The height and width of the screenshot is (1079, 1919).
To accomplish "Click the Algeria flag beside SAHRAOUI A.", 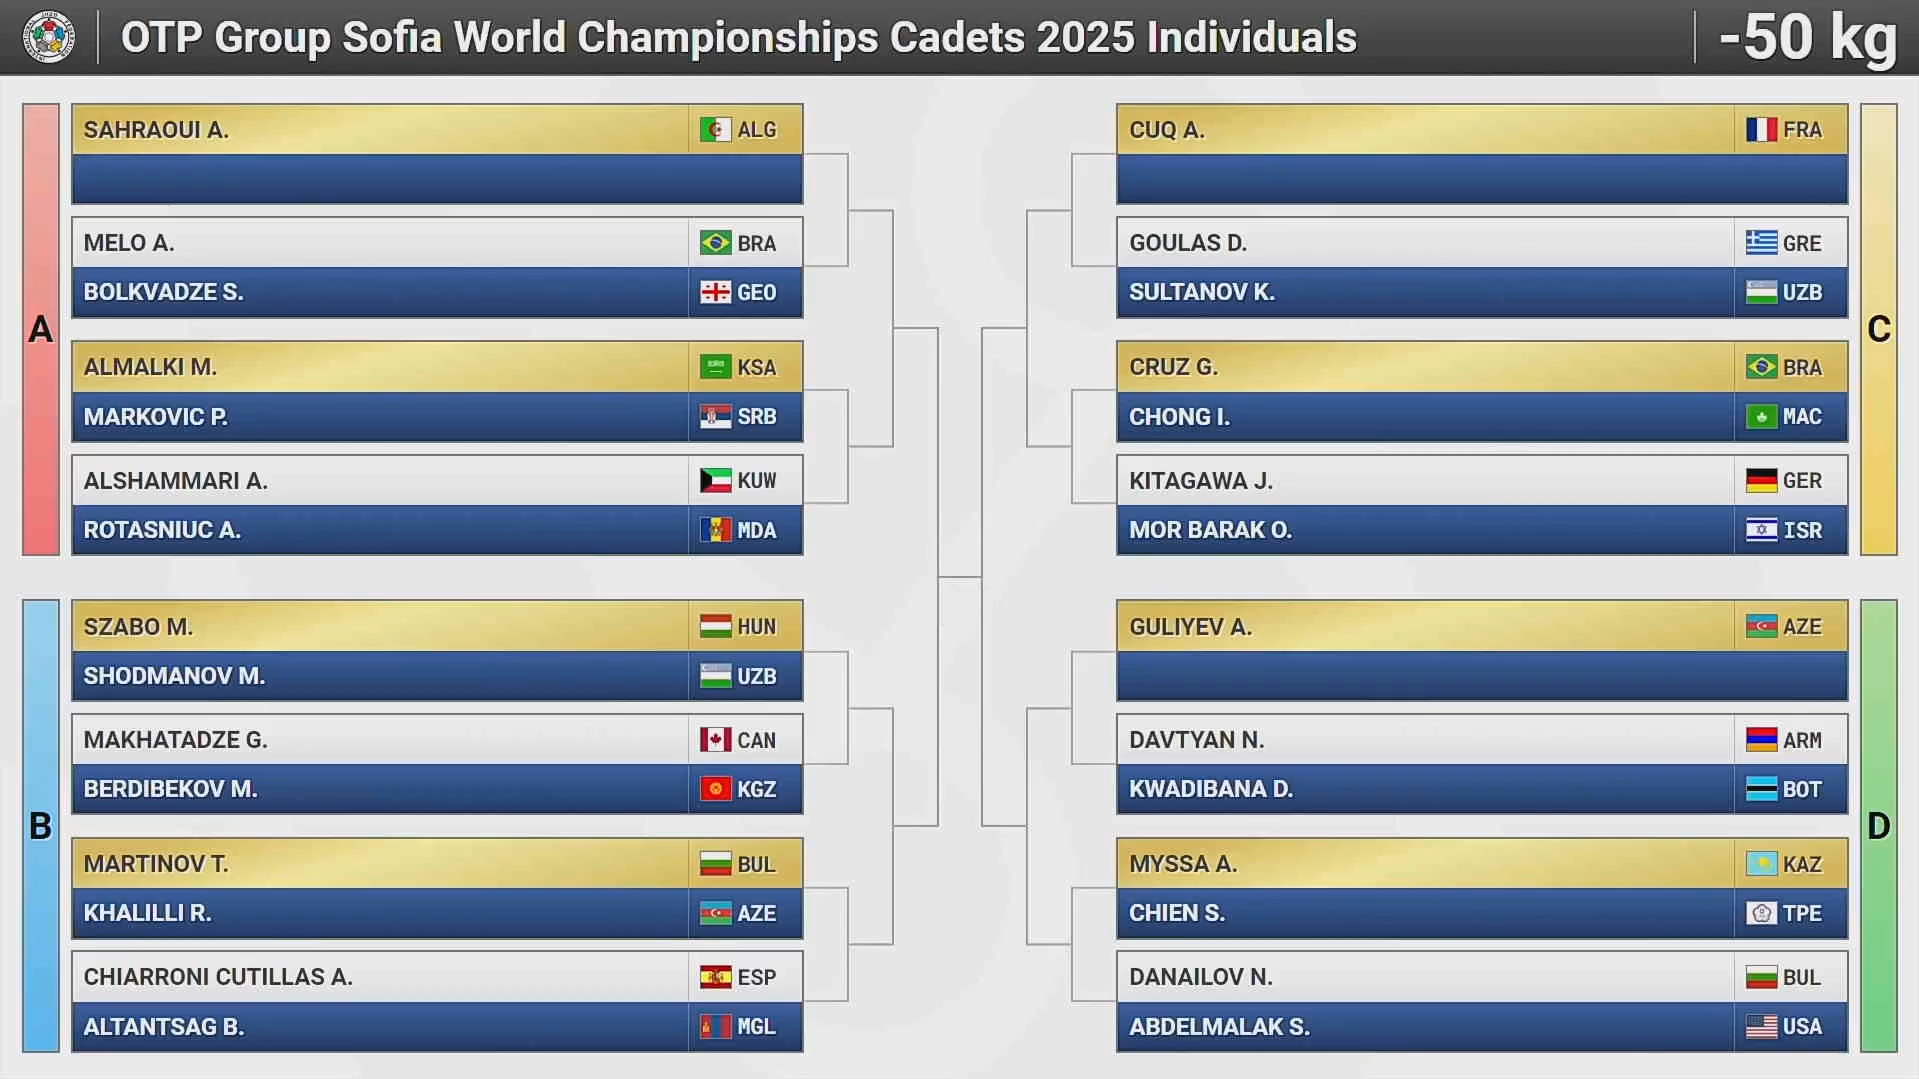I will [x=715, y=130].
